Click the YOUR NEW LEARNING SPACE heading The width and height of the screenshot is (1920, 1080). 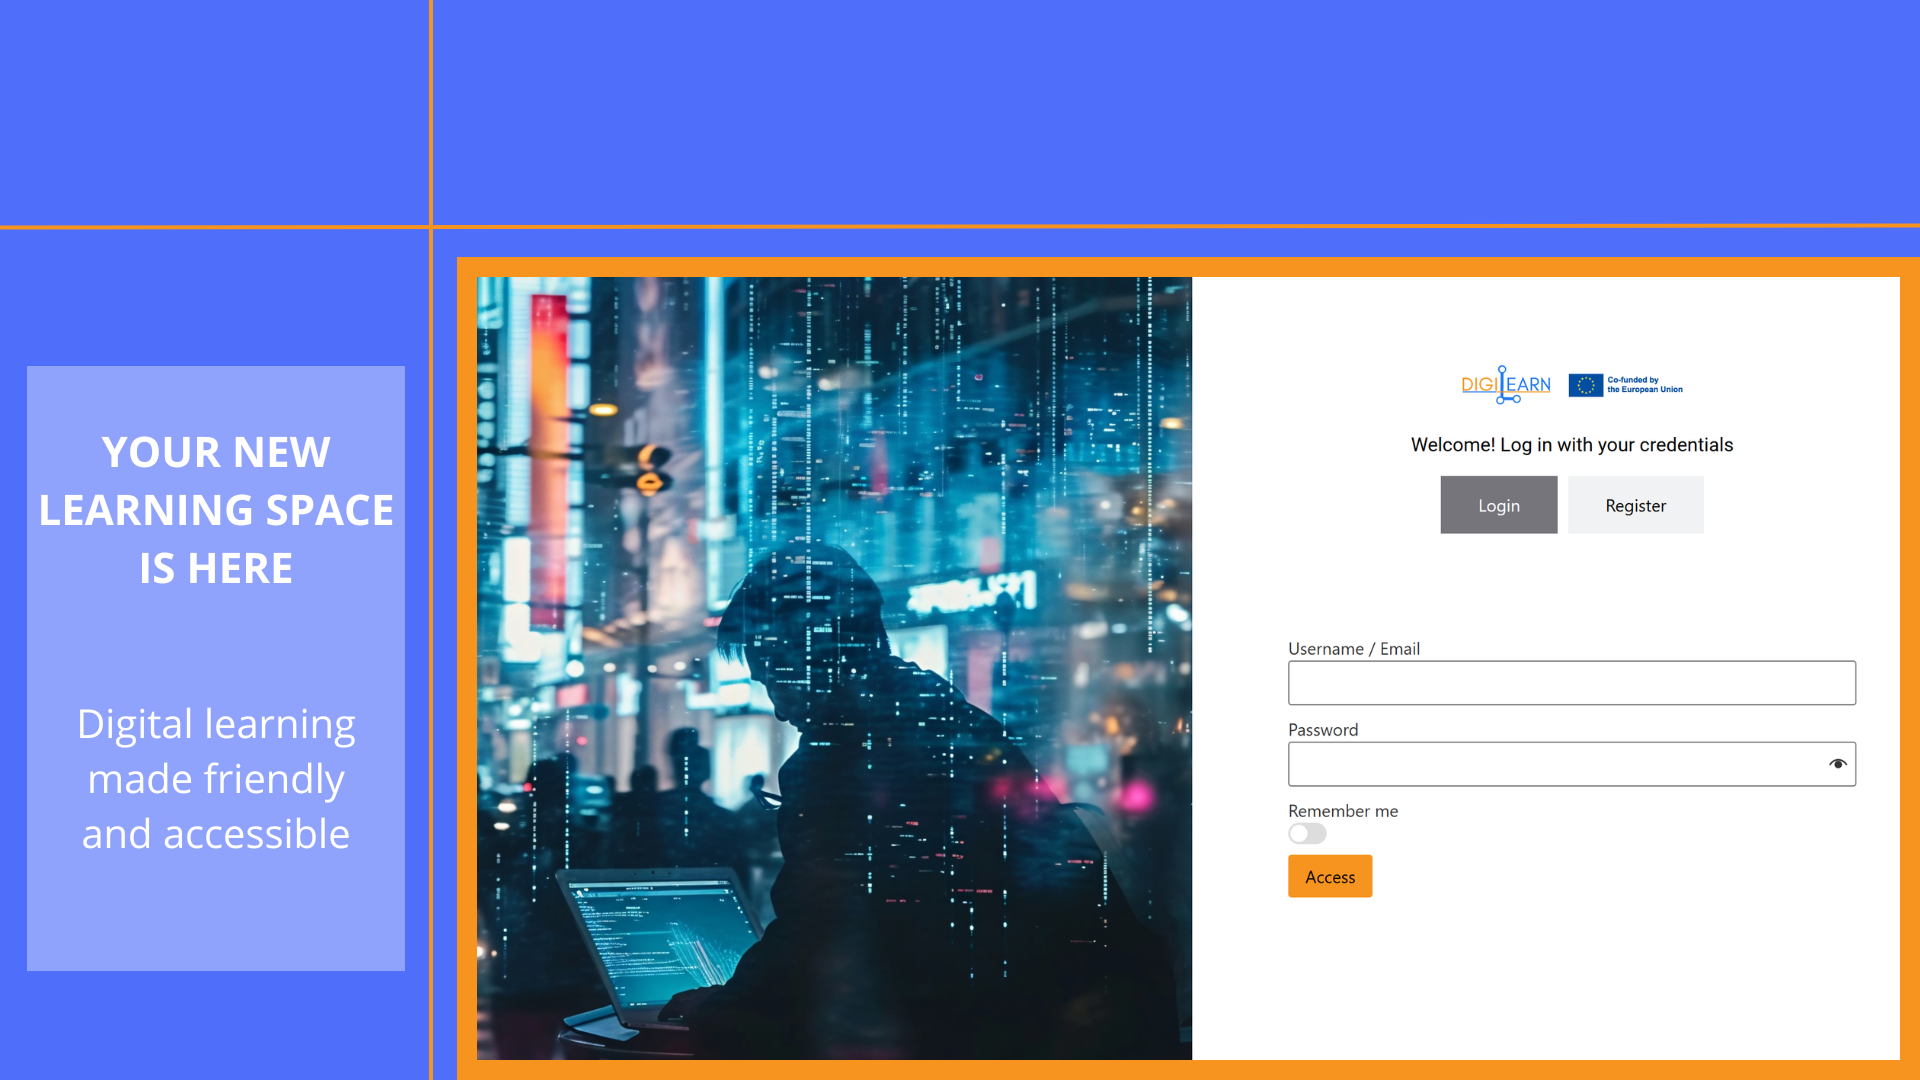click(216, 510)
